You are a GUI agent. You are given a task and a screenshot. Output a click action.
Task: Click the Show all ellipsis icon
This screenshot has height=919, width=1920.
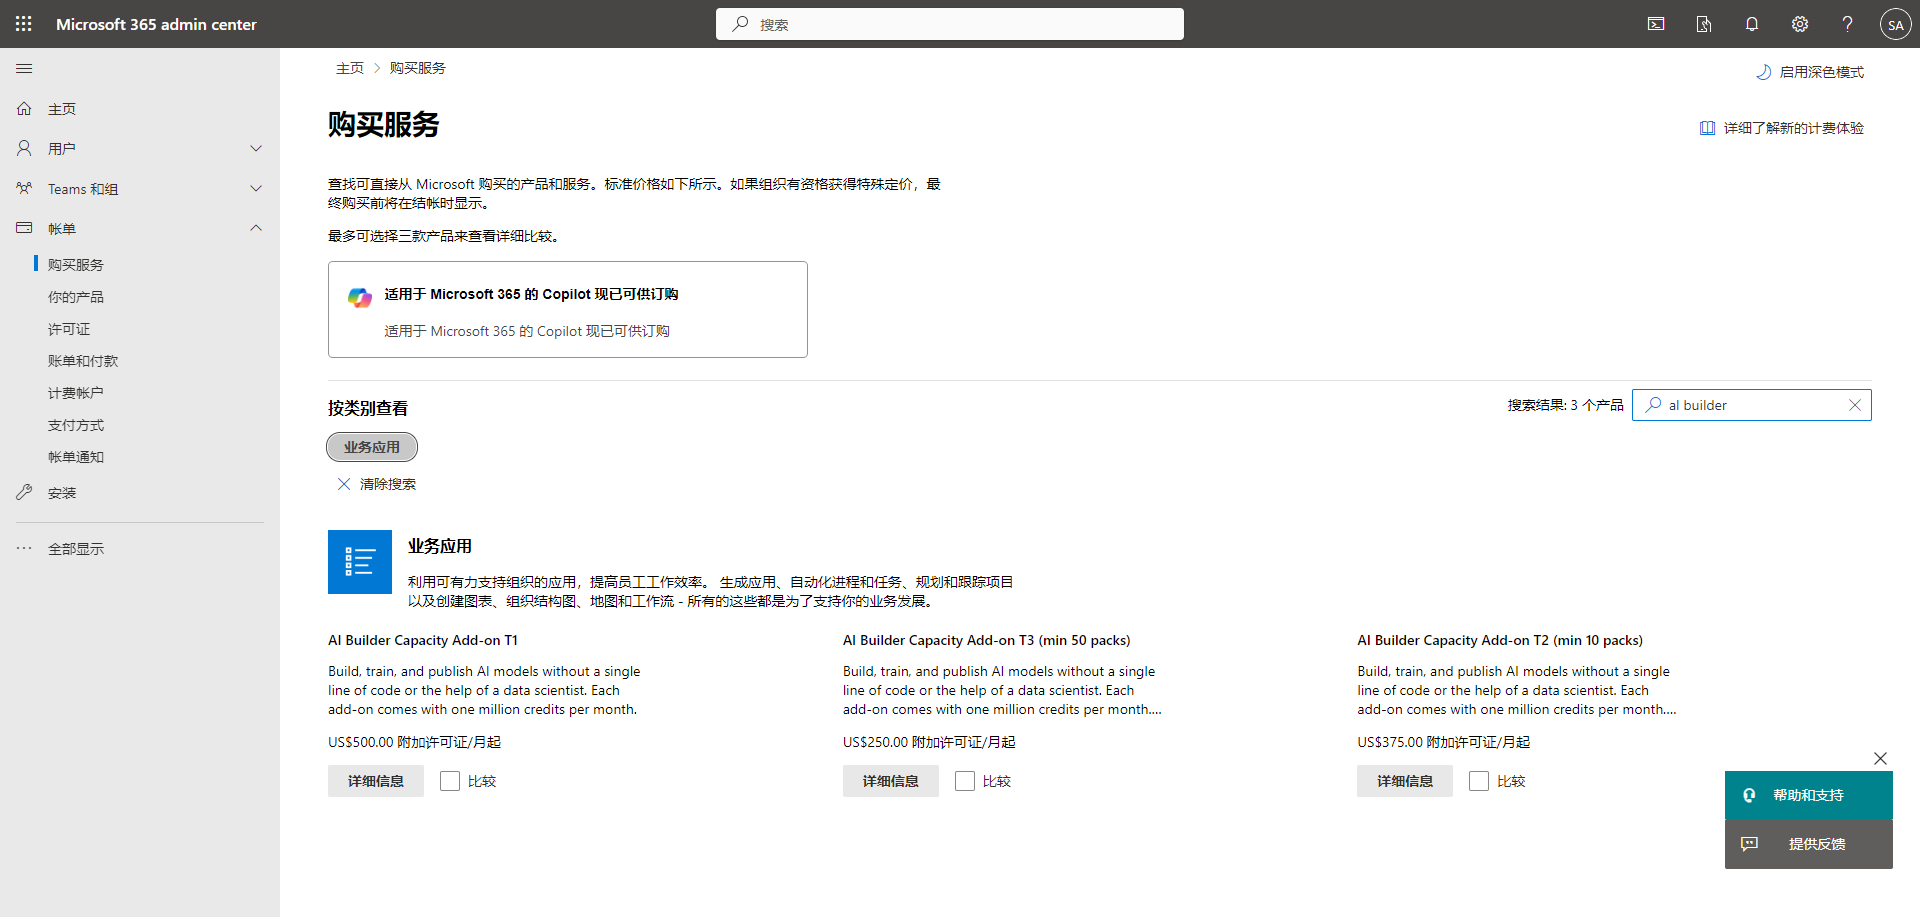[24, 548]
